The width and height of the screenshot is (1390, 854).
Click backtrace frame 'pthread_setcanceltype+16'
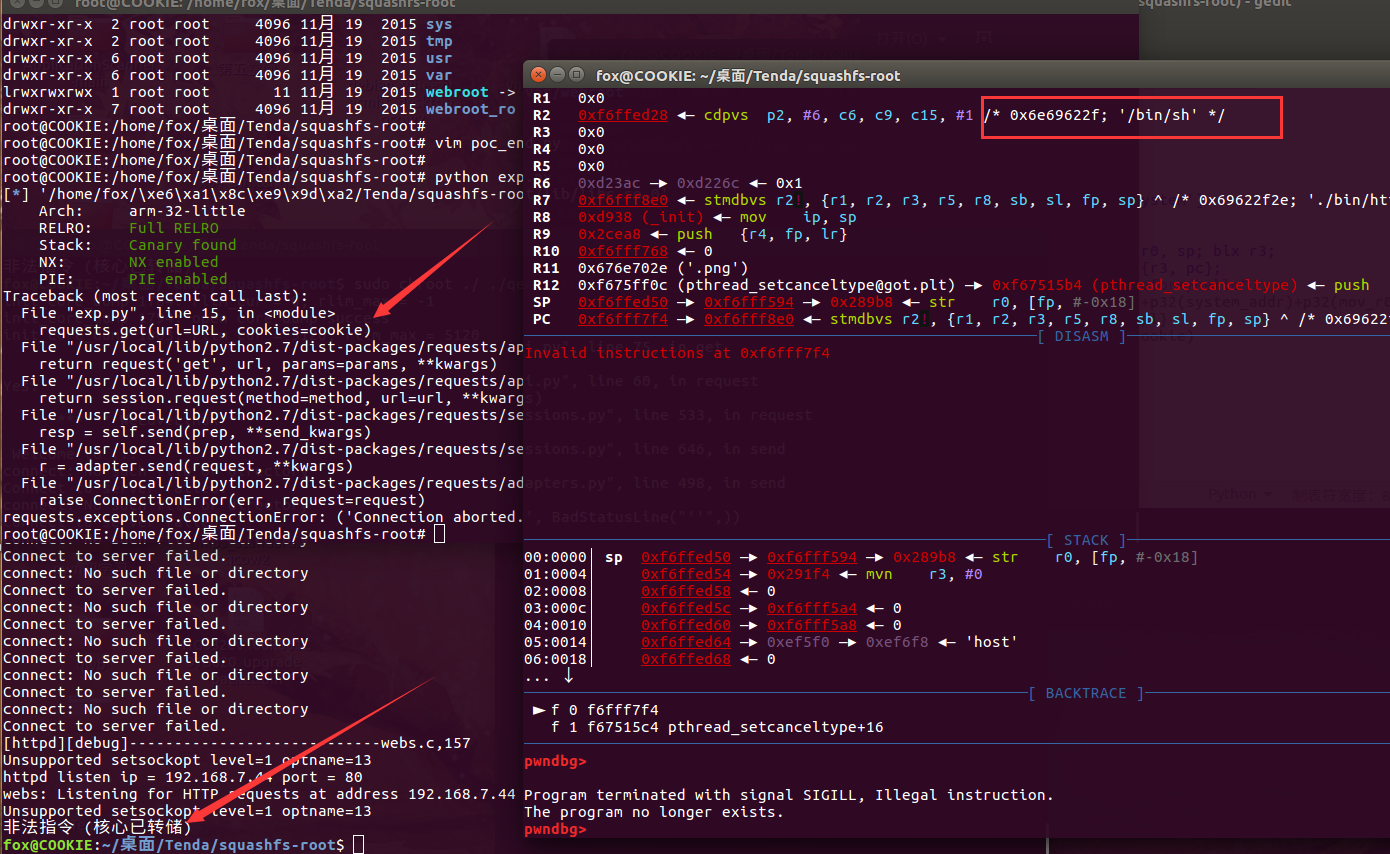[x=775, y=727]
